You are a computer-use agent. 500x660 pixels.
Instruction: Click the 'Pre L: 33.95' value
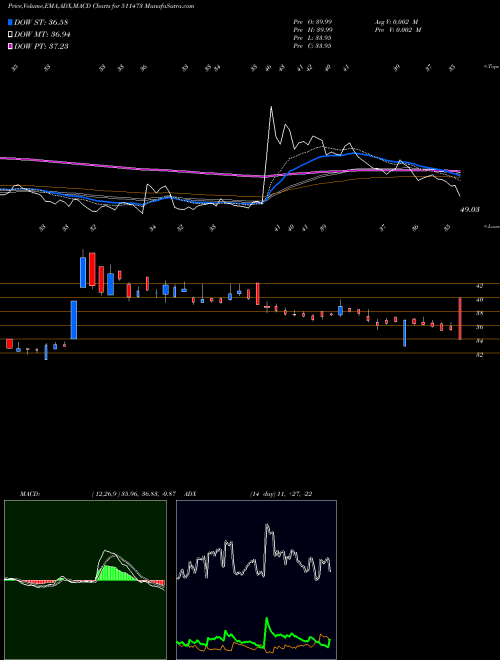click(x=312, y=38)
